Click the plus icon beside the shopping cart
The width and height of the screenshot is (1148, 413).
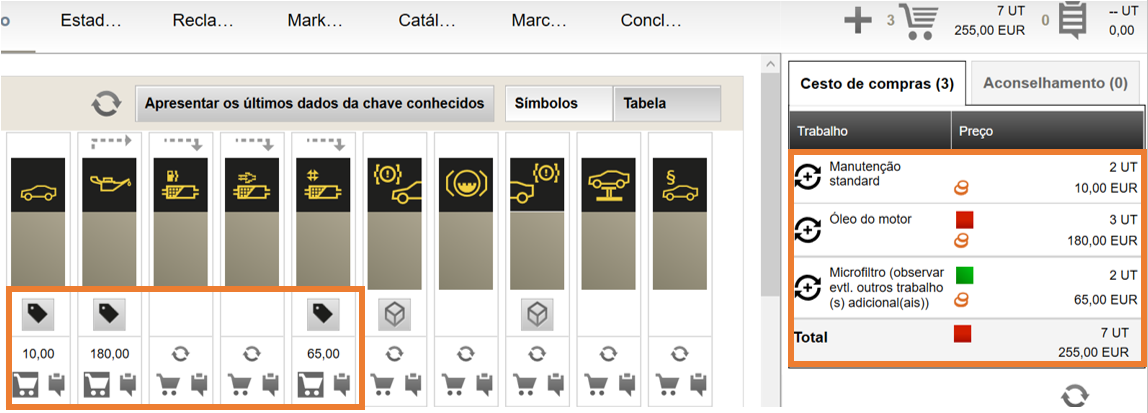tap(857, 21)
